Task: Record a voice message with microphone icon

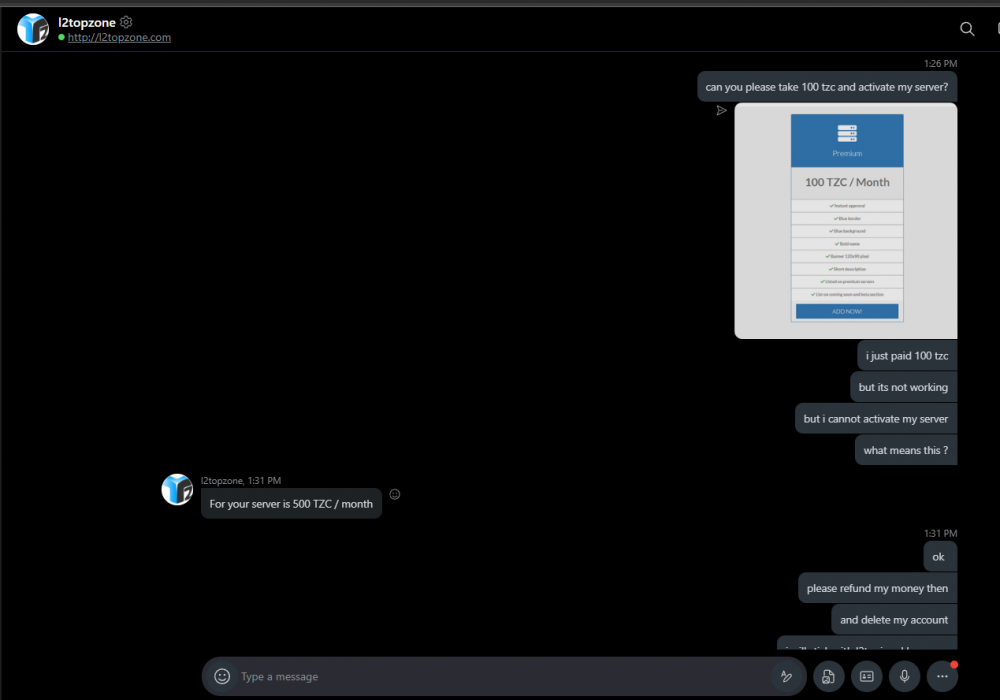Action: coord(904,677)
